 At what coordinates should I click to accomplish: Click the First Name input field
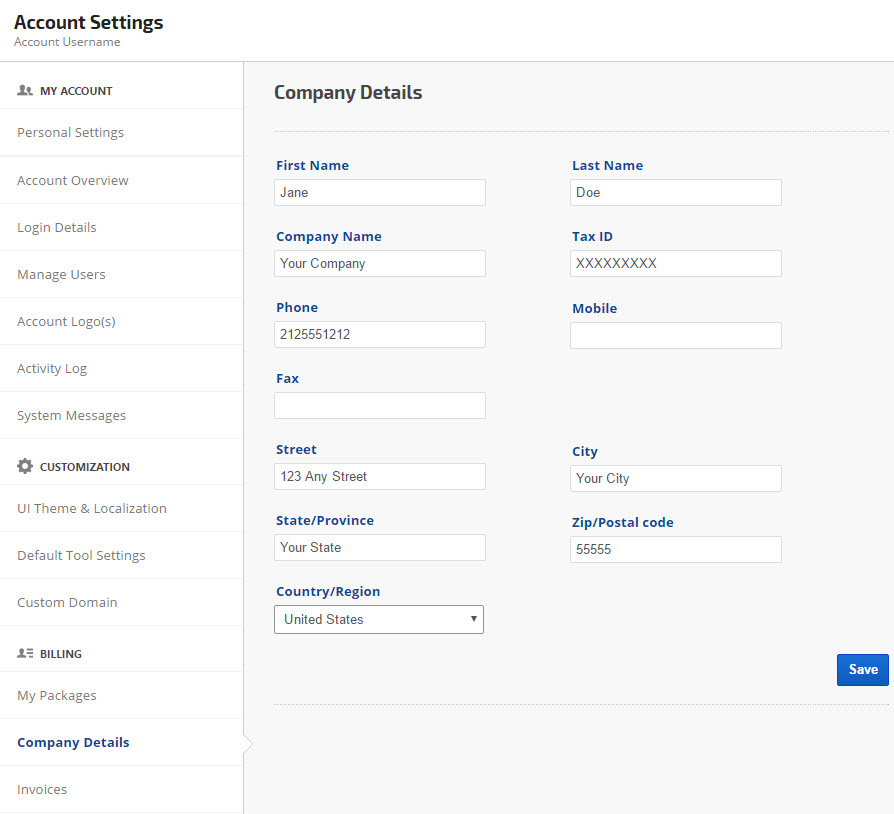pos(379,192)
